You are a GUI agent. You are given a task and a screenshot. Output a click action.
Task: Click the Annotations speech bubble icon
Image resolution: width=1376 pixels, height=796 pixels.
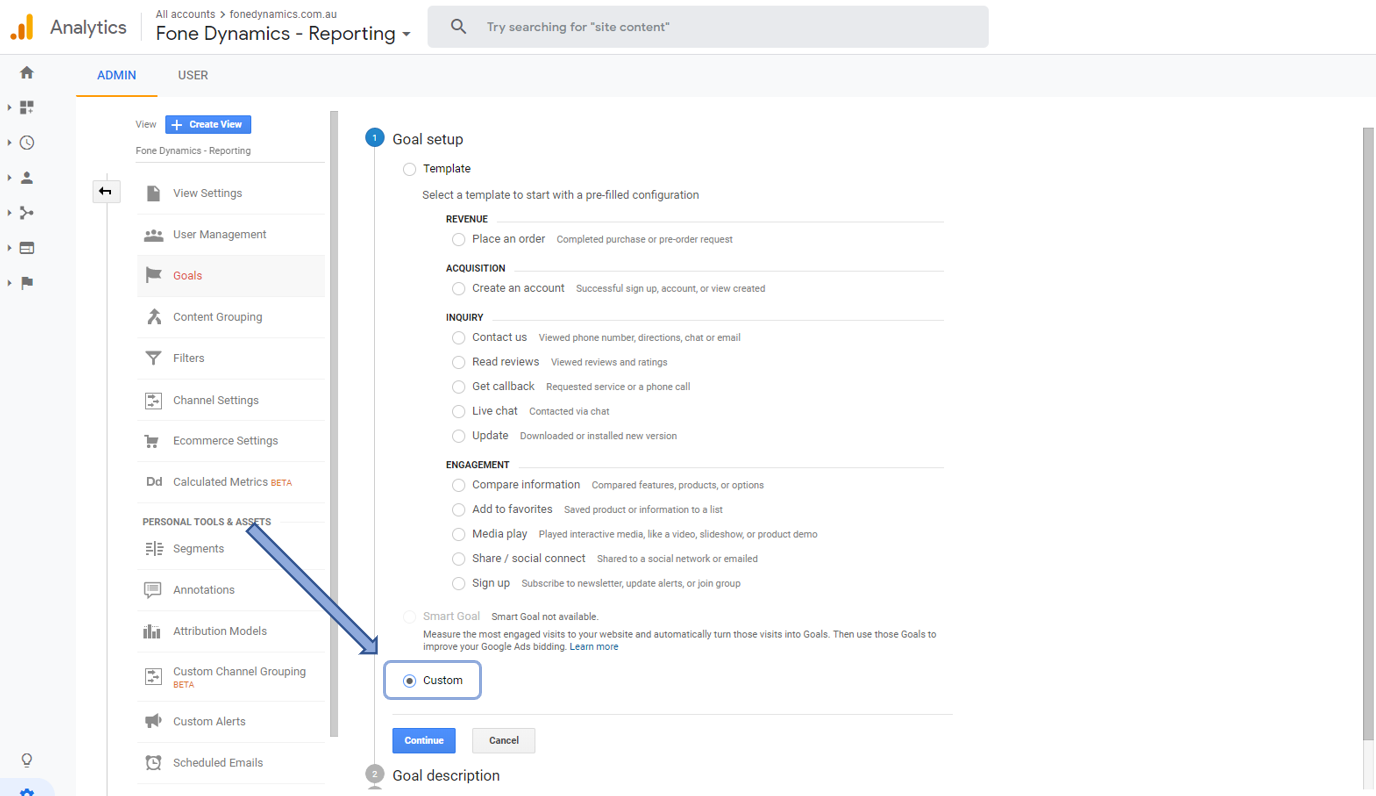[153, 590]
